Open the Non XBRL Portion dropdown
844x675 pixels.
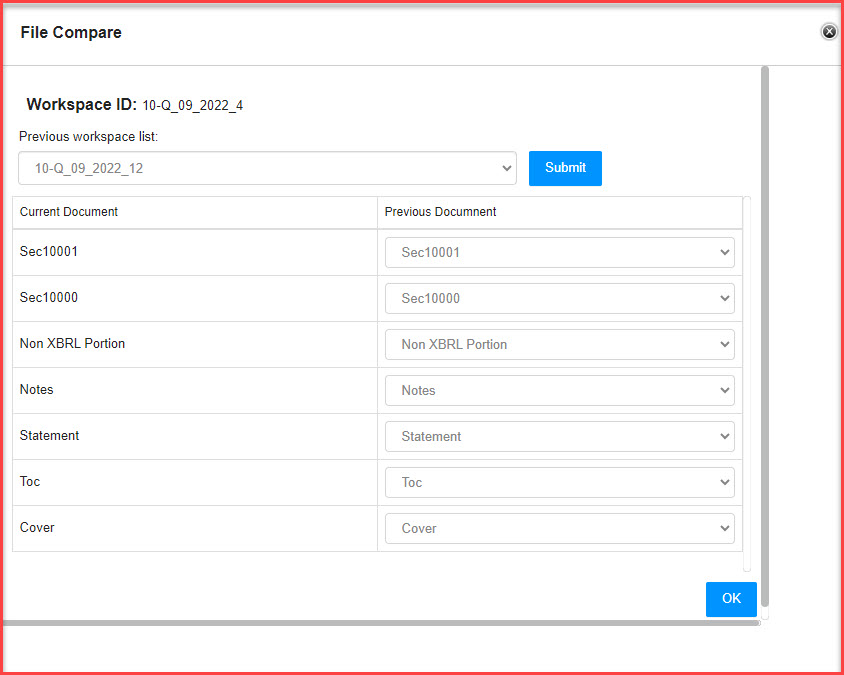click(x=560, y=344)
